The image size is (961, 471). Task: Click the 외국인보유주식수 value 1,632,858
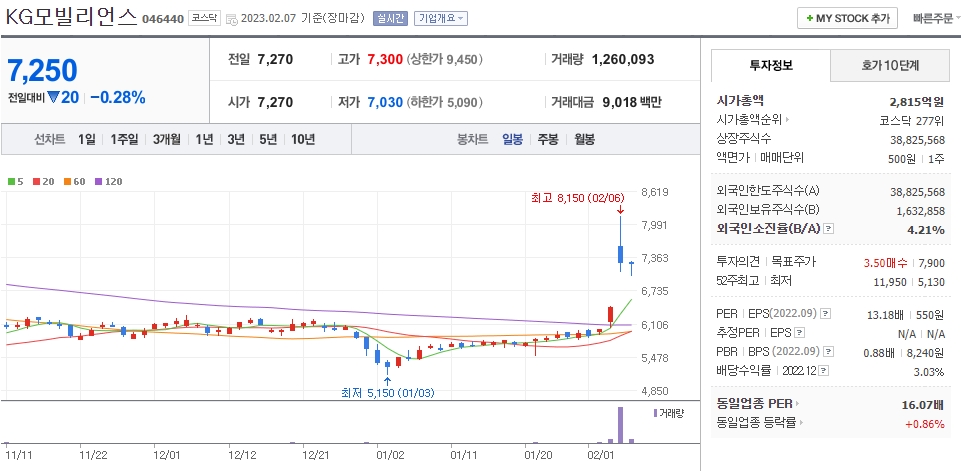[920, 210]
